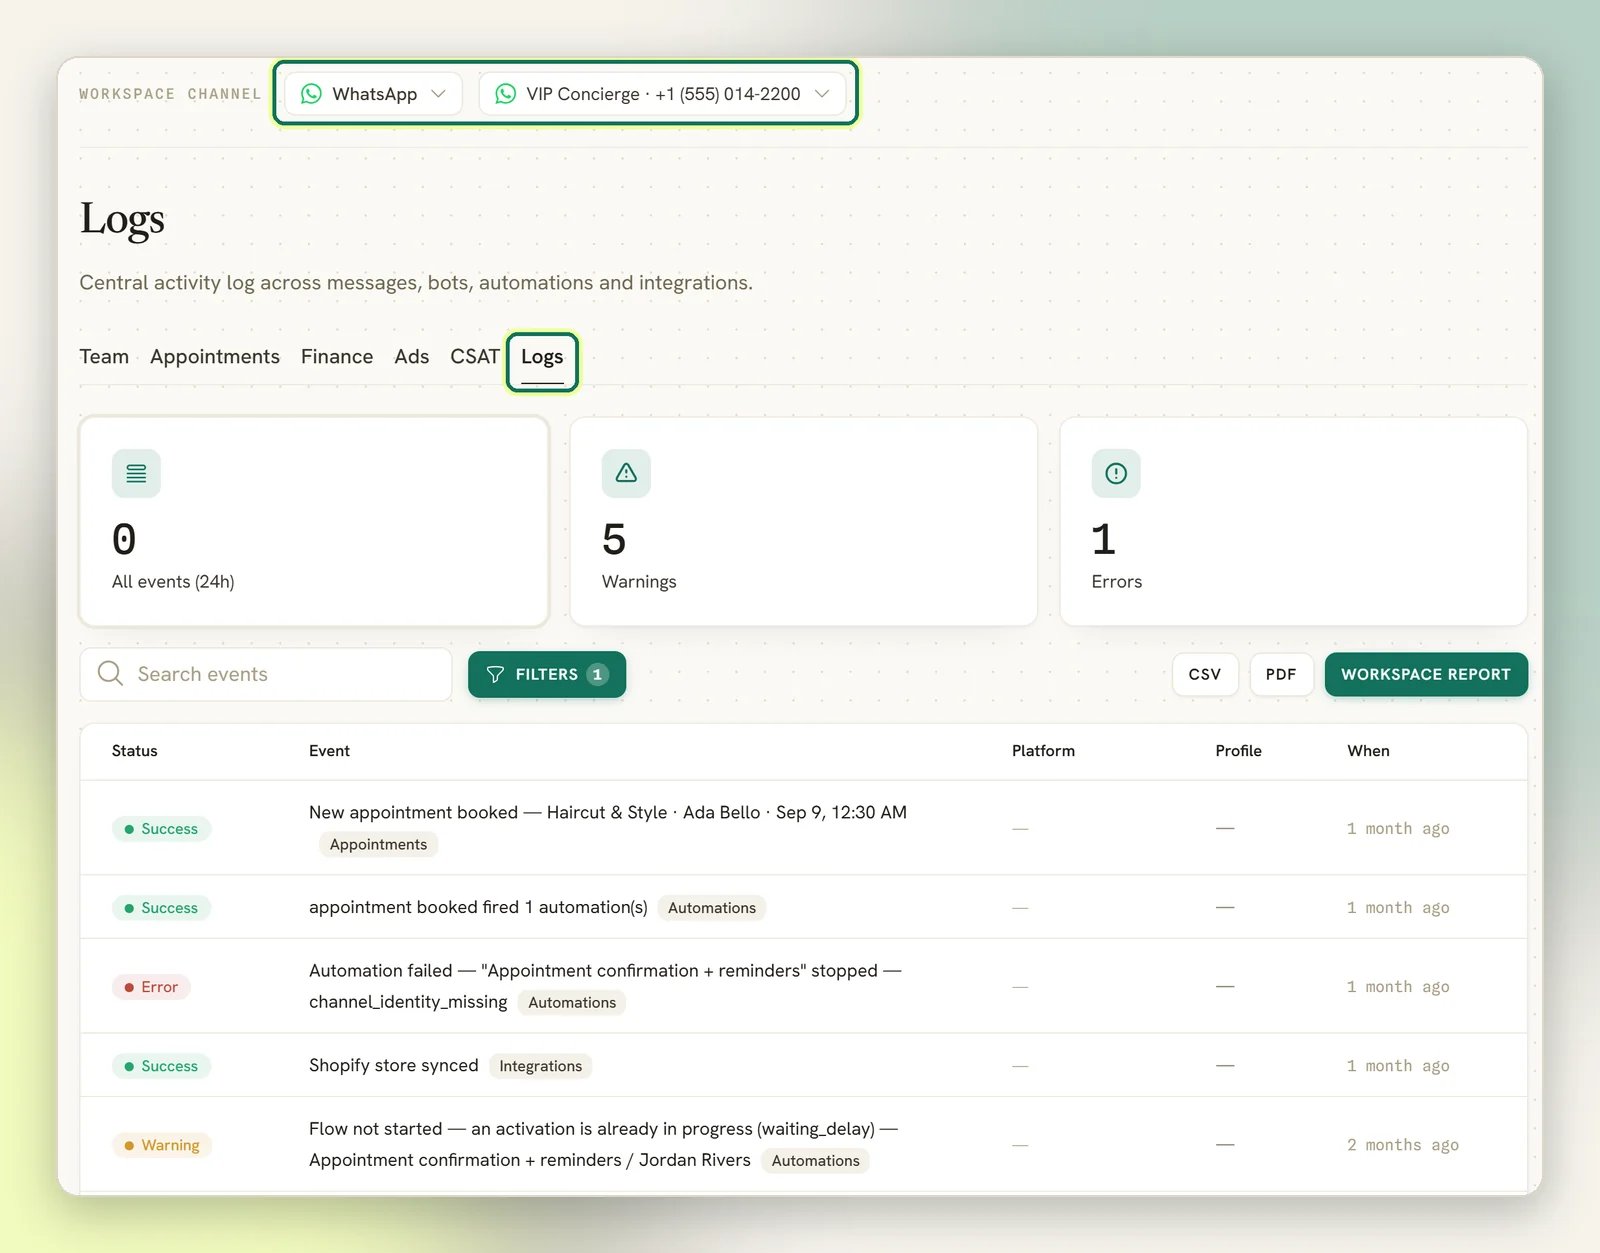The width and height of the screenshot is (1600, 1253).
Task: Select the Errors summary card
Action: point(1294,522)
